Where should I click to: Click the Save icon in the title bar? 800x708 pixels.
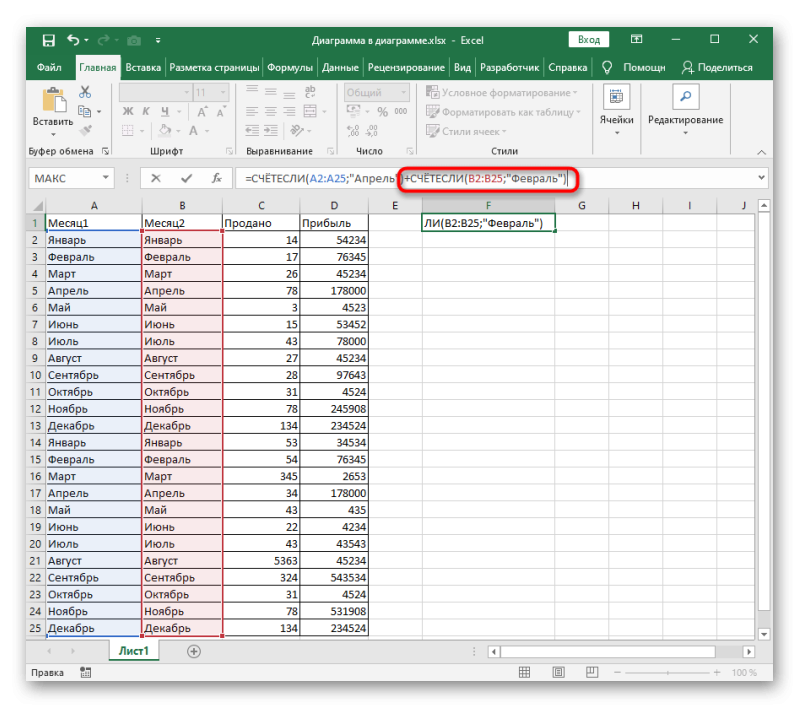(48, 40)
